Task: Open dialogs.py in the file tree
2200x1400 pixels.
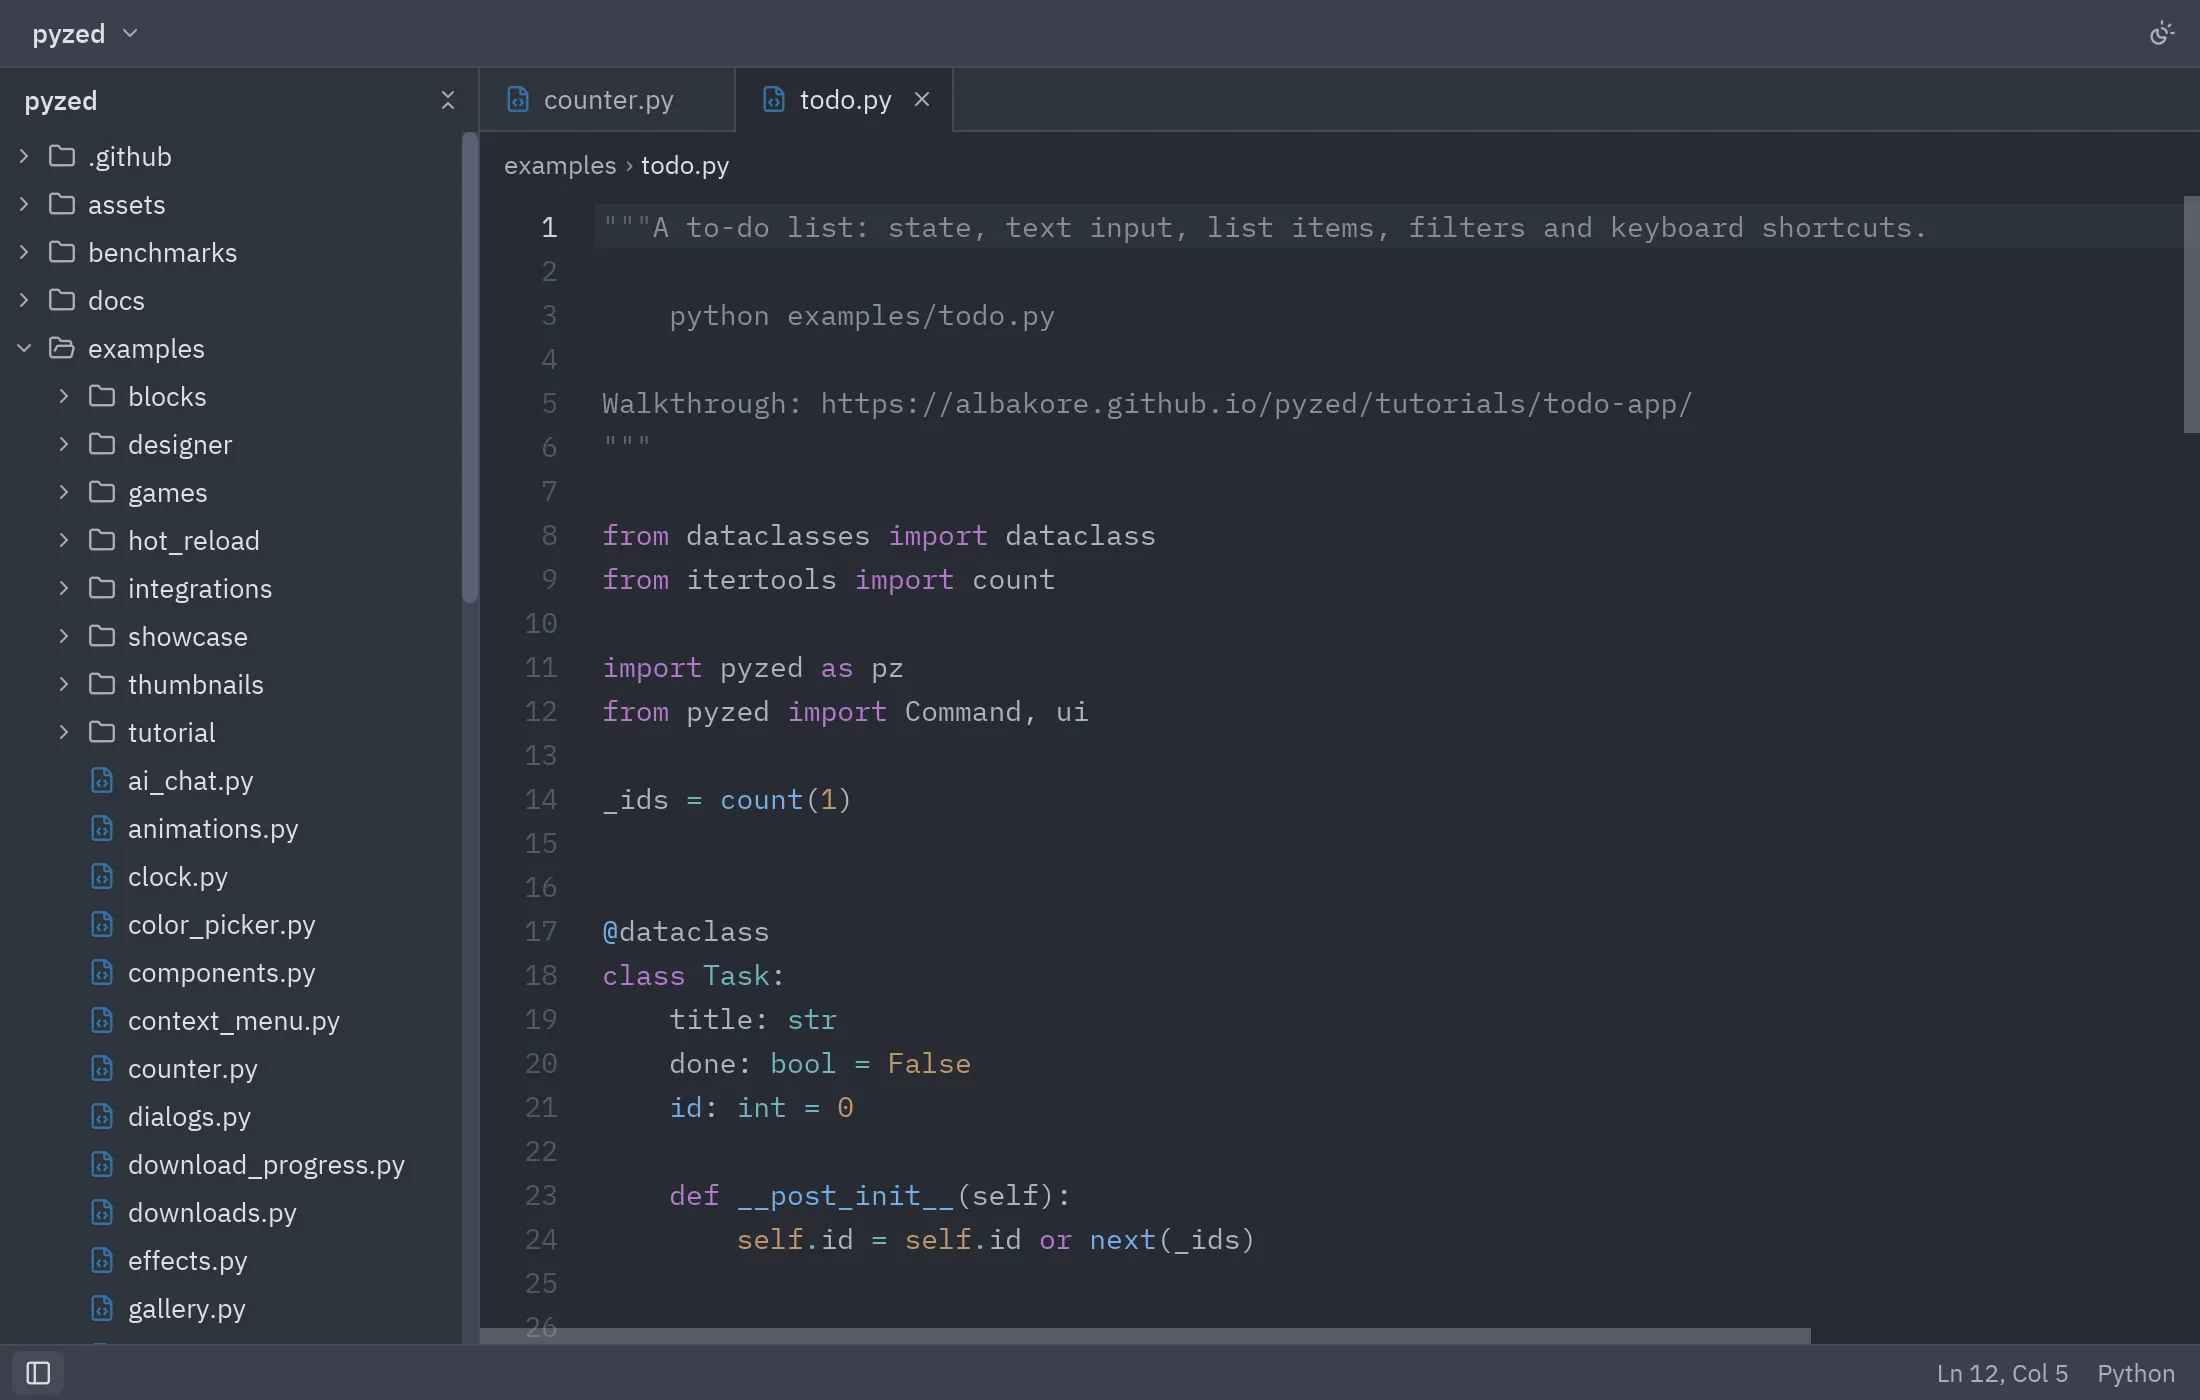Action: tap(230, 1116)
